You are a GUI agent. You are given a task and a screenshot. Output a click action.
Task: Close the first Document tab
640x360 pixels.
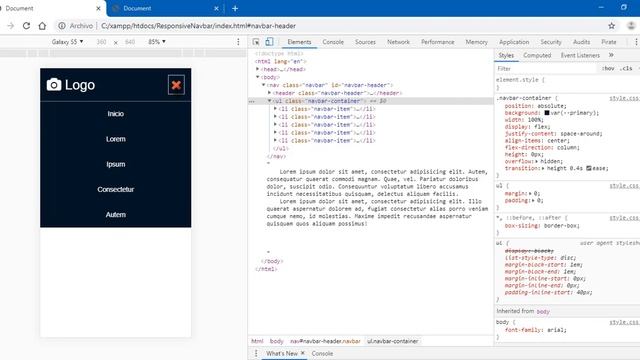tap(98, 8)
